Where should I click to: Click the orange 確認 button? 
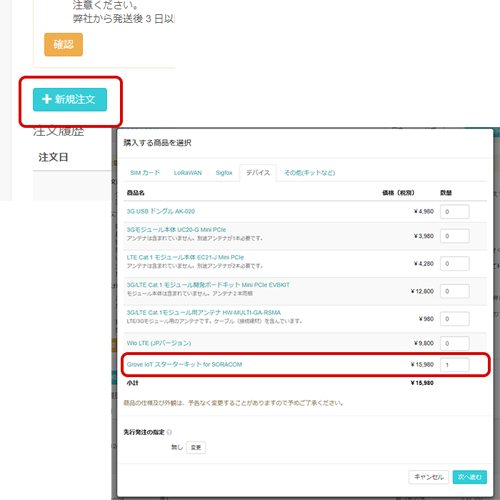tap(63, 44)
